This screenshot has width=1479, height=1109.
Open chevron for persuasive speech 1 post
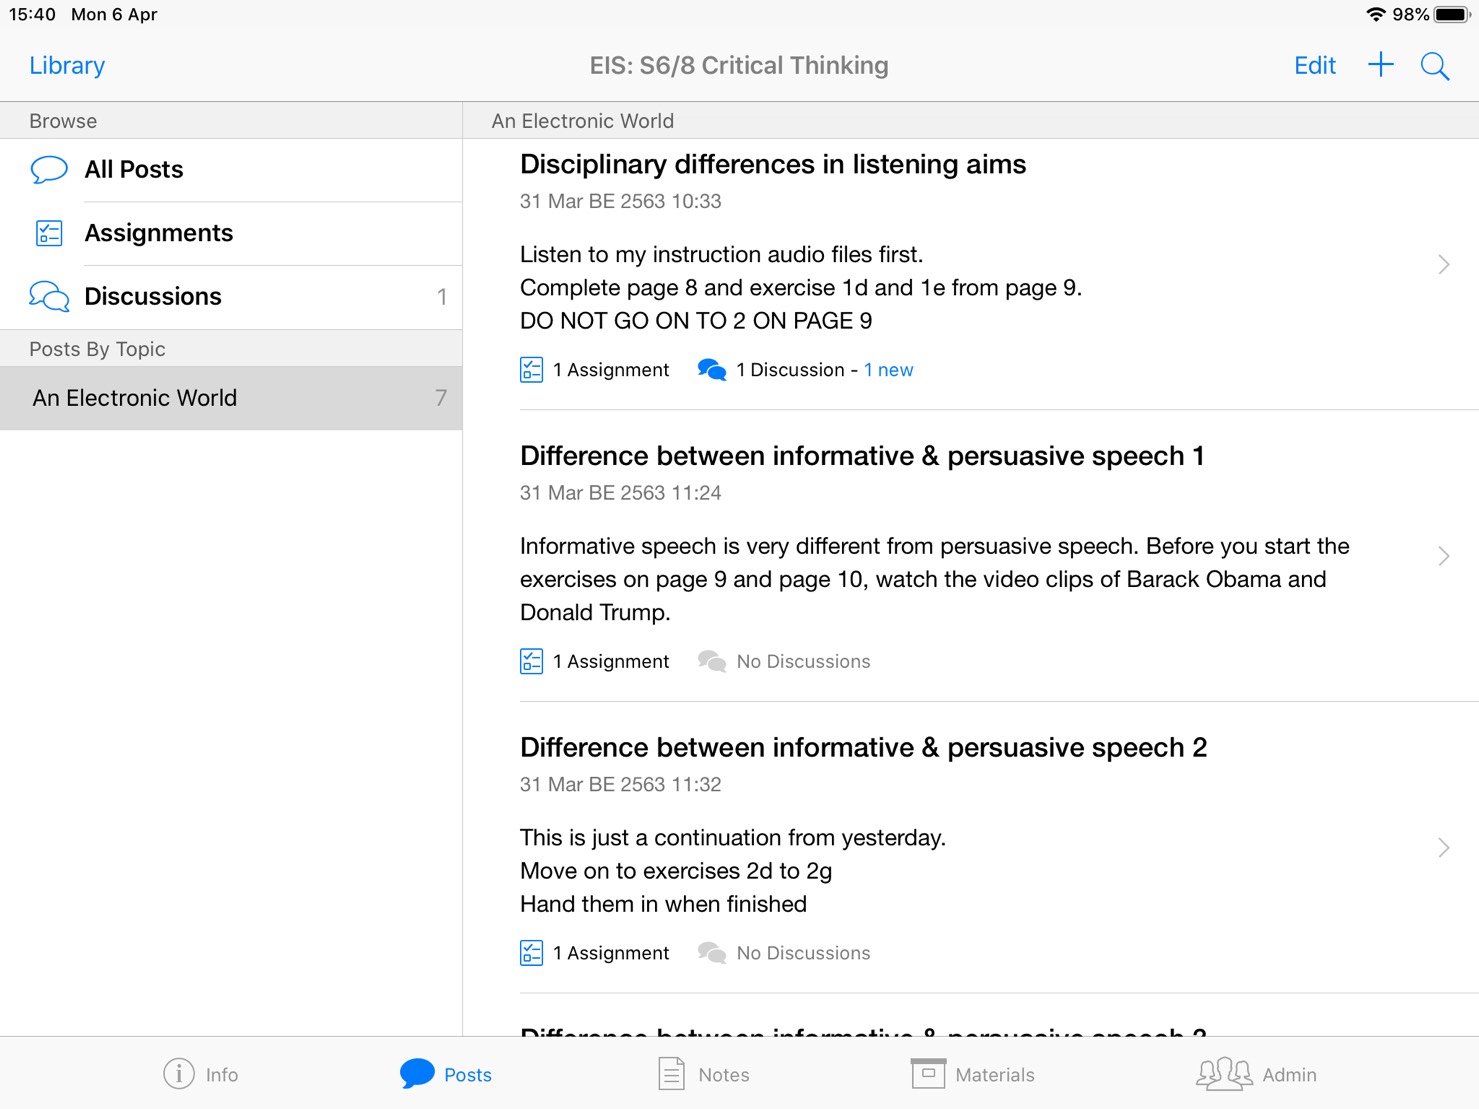point(1443,556)
